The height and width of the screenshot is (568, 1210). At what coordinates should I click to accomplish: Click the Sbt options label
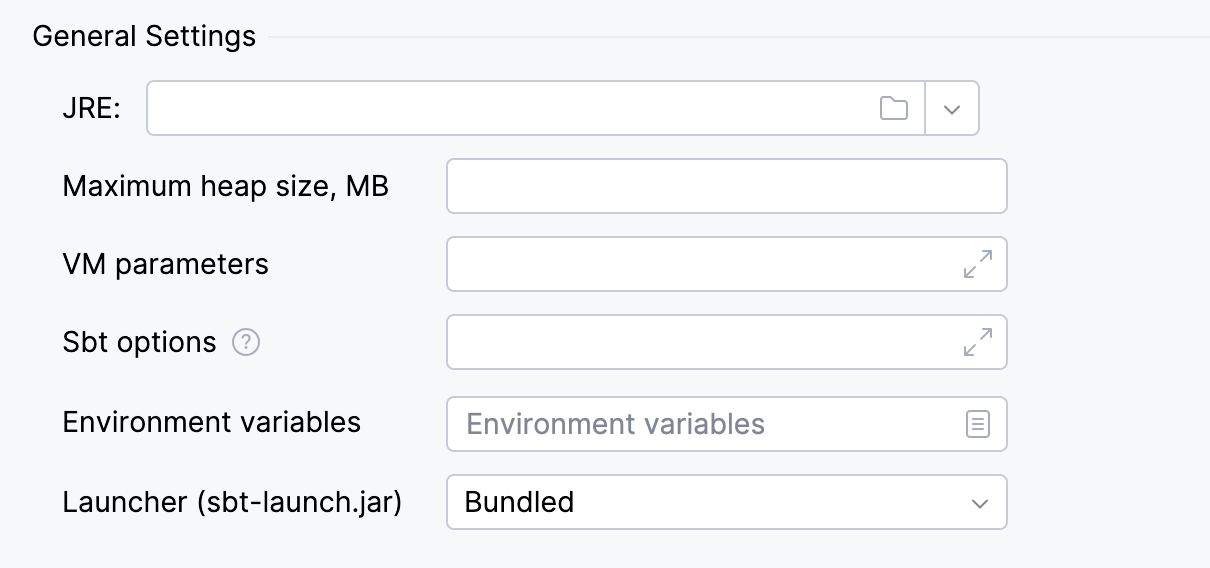[x=139, y=342]
